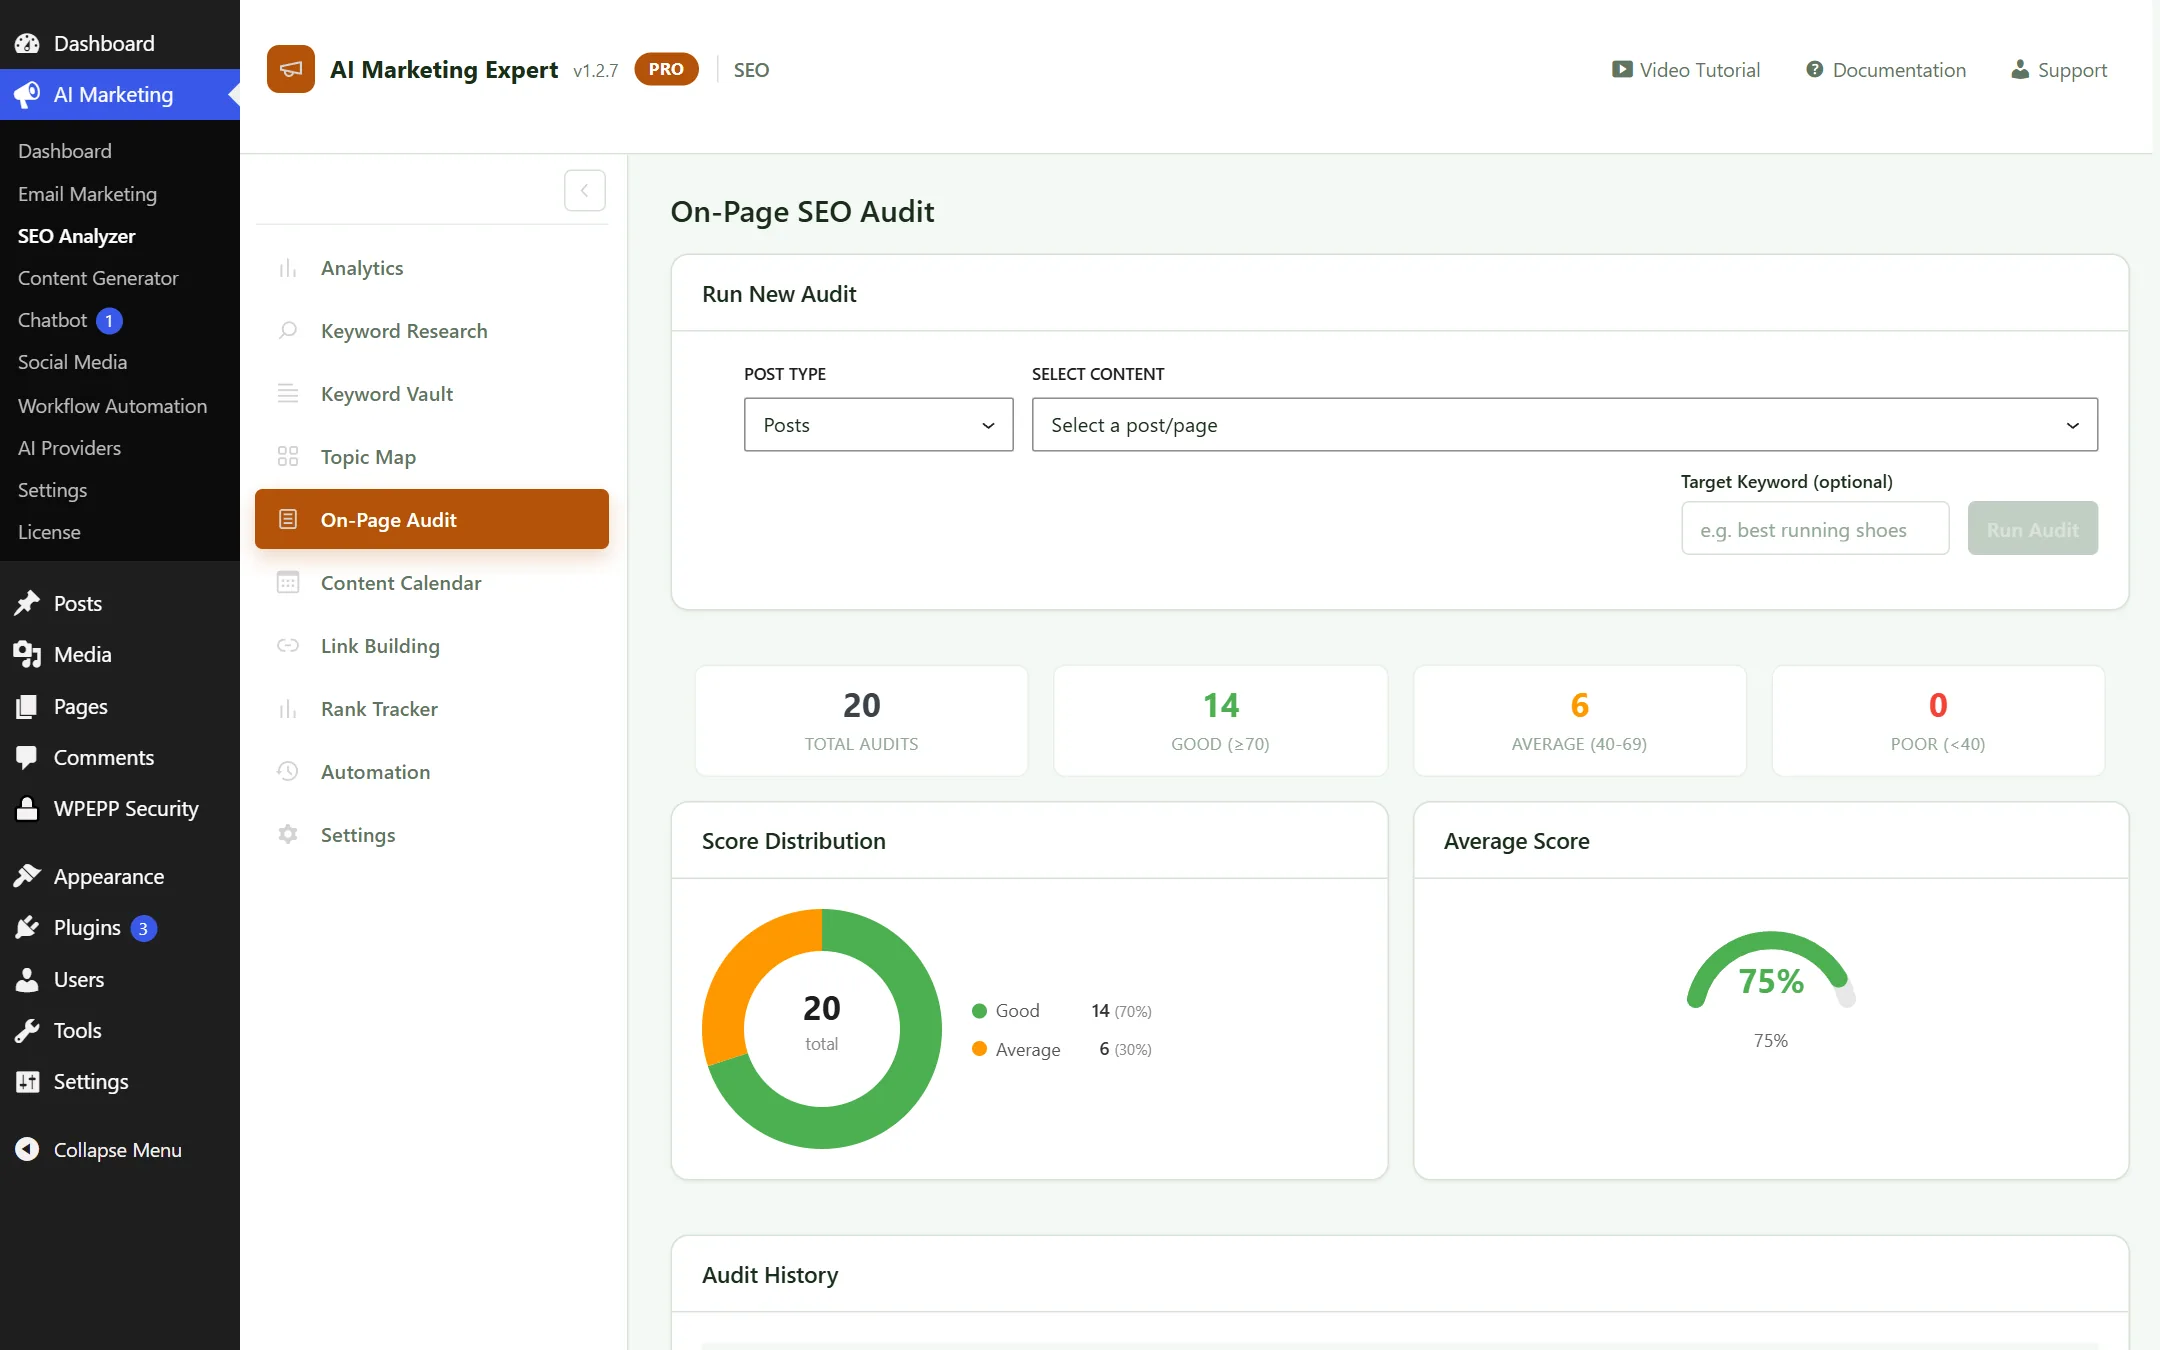This screenshot has height=1350, width=2160.
Task: Open WordPress Settings menu
Action: coord(90,1082)
